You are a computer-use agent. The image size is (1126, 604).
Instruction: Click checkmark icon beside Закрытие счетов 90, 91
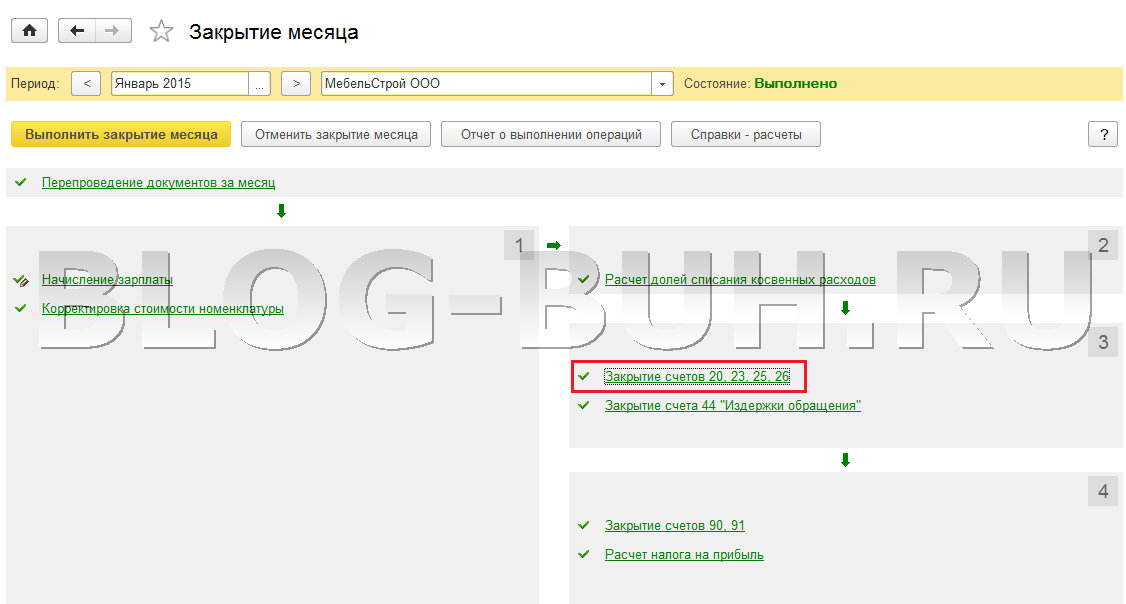pos(584,525)
